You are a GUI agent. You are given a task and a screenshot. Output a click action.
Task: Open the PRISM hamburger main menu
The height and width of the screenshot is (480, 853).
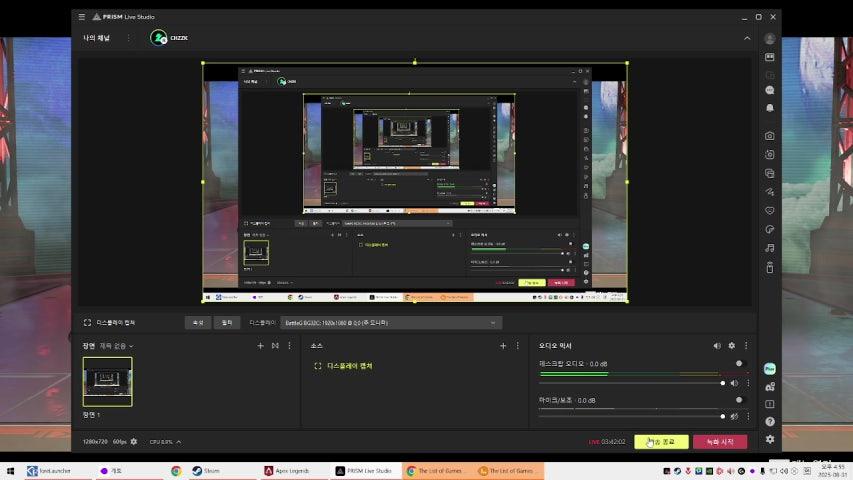82,17
